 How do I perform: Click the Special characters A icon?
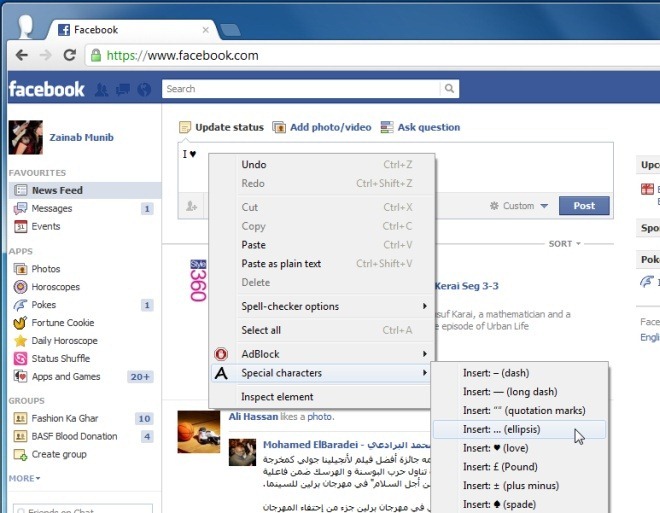tap(221, 373)
